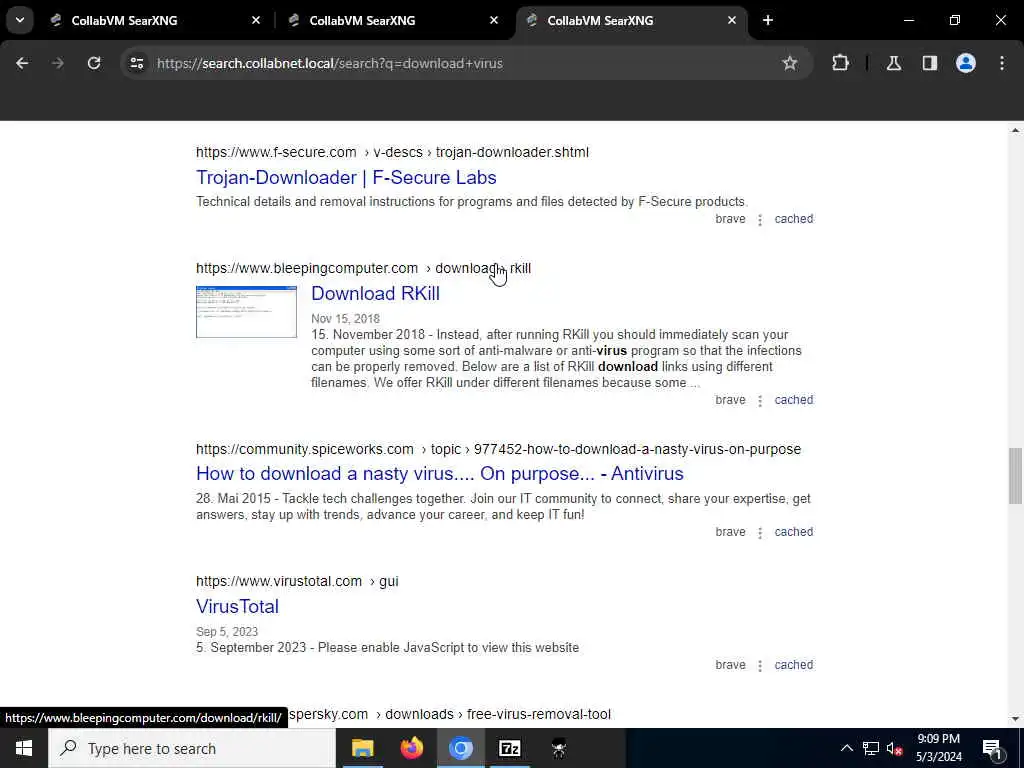Viewport: 1024px width, 768px height.
Task: Click the scrollbar up arrow
Action: pyautogui.click(x=1015, y=131)
